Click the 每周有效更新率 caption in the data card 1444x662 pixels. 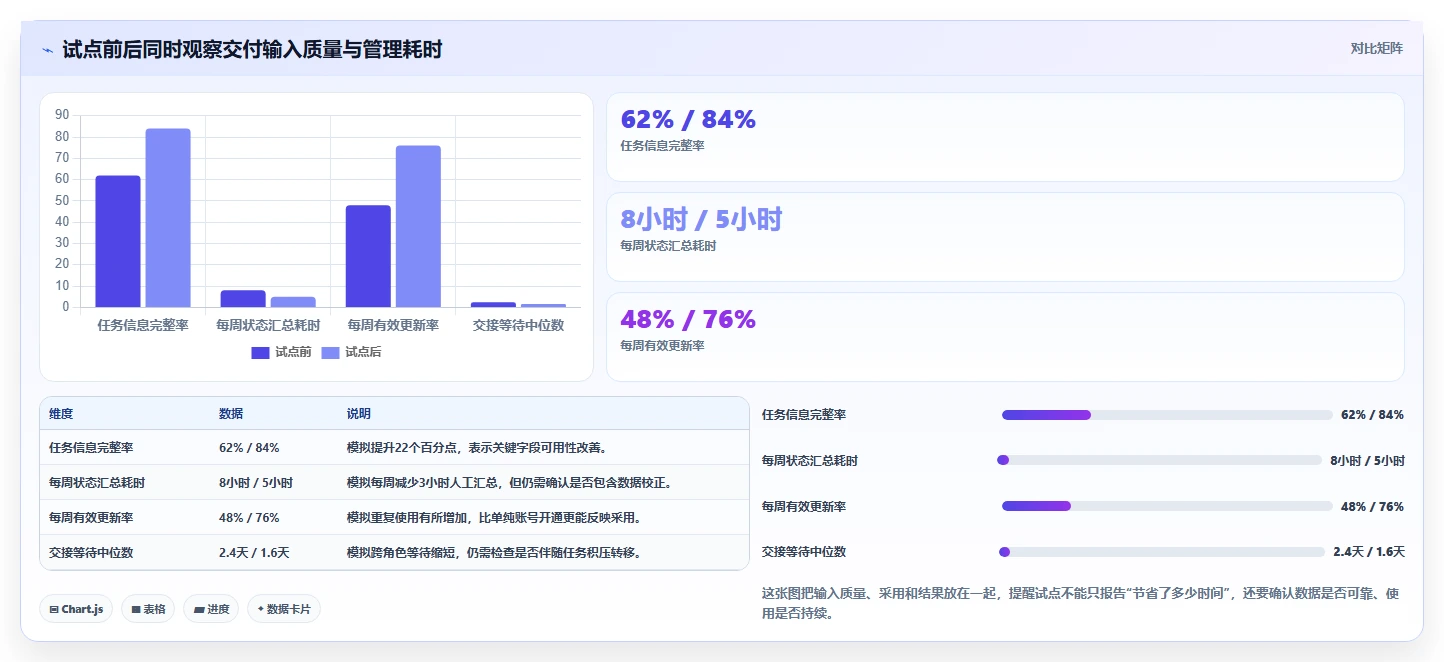coord(663,346)
